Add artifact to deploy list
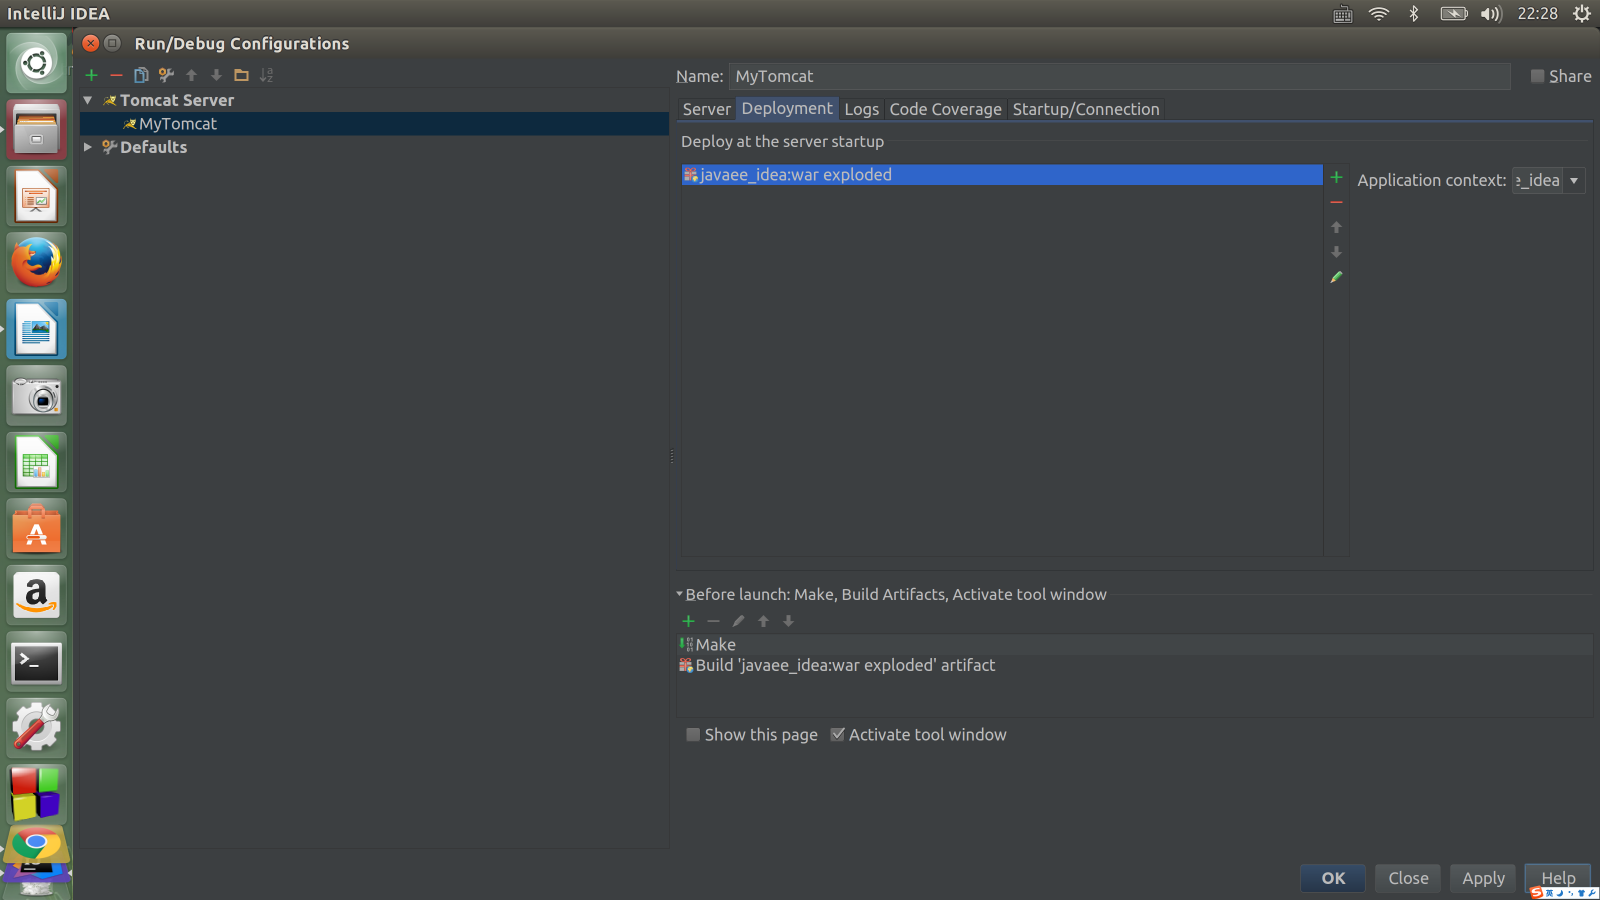Viewport: 1600px width, 900px height. coord(1336,177)
